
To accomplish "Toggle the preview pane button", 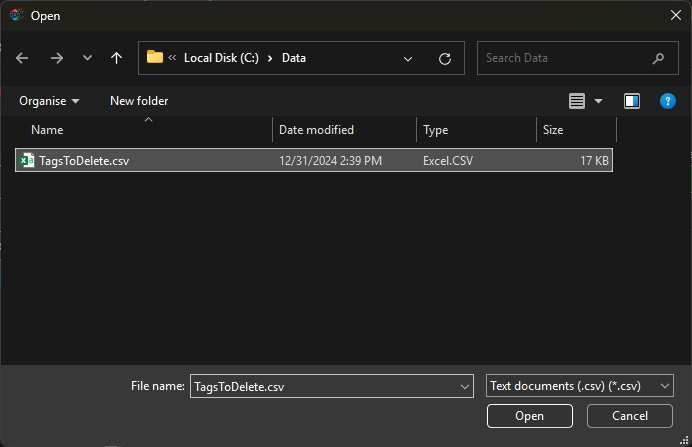I will [632, 101].
